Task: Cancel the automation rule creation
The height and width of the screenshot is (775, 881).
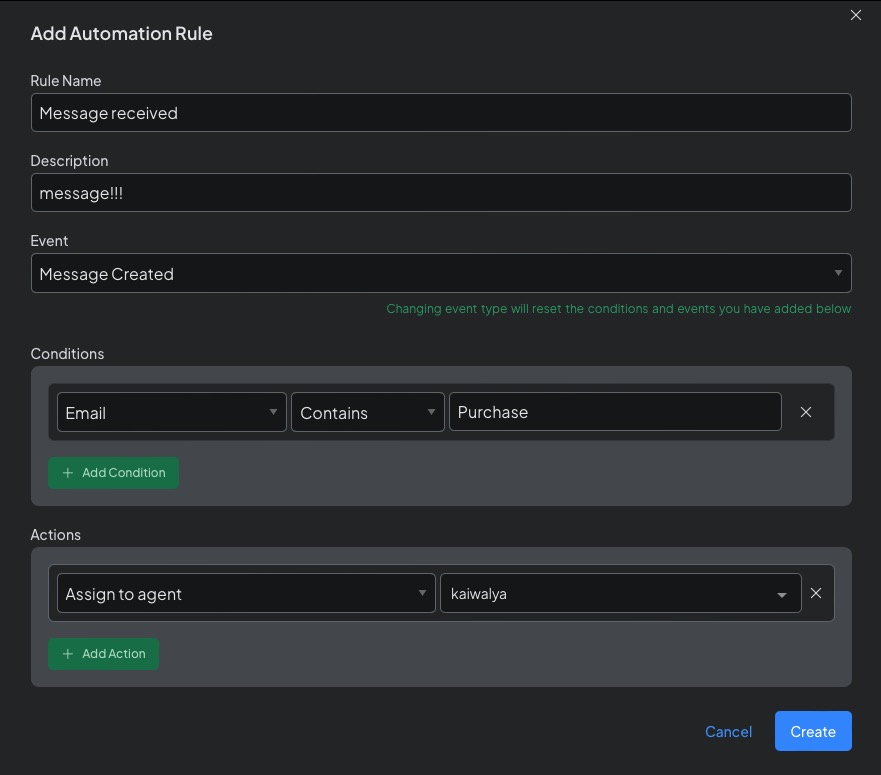Action: [x=728, y=731]
